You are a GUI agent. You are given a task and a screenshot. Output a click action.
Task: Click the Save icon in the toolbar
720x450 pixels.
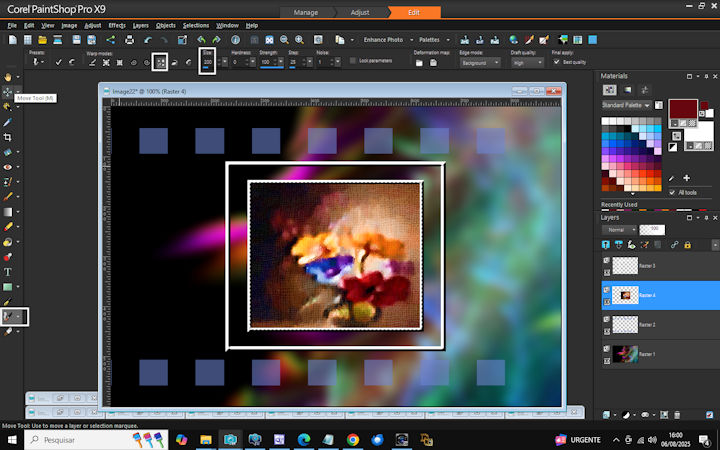point(76,40)
